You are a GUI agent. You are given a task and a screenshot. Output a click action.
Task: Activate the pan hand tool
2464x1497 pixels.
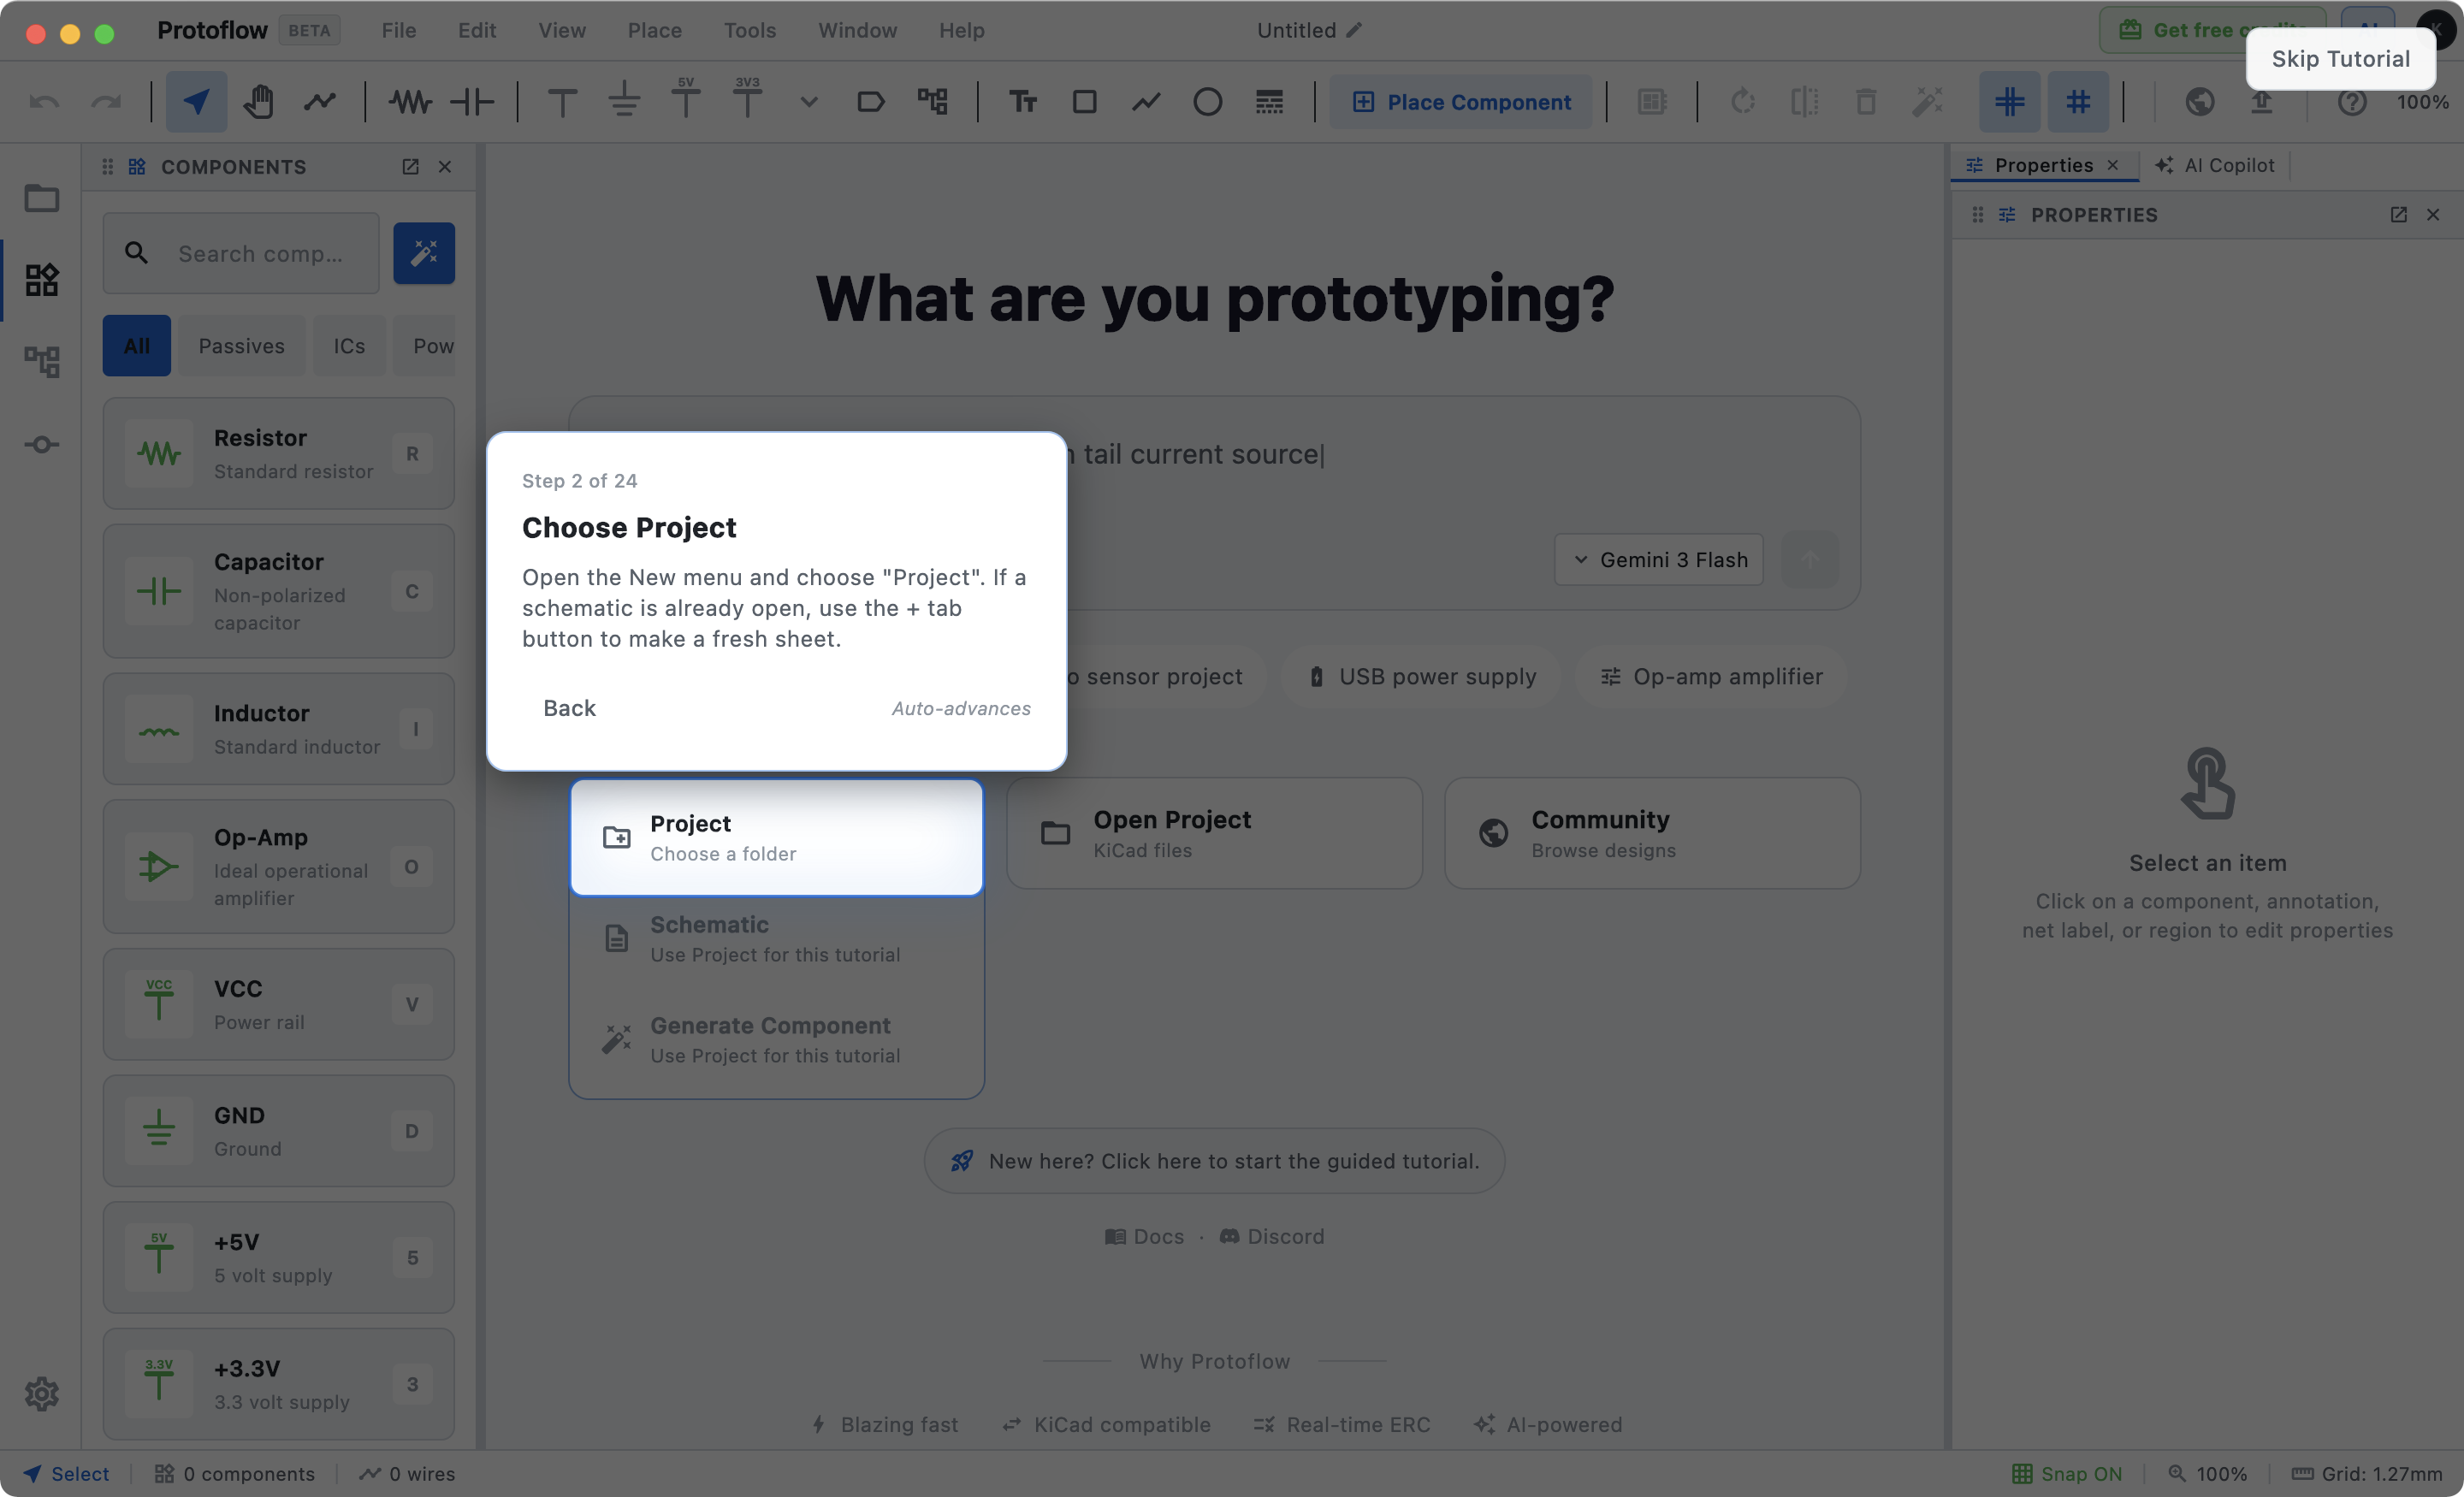pos(258,101)
